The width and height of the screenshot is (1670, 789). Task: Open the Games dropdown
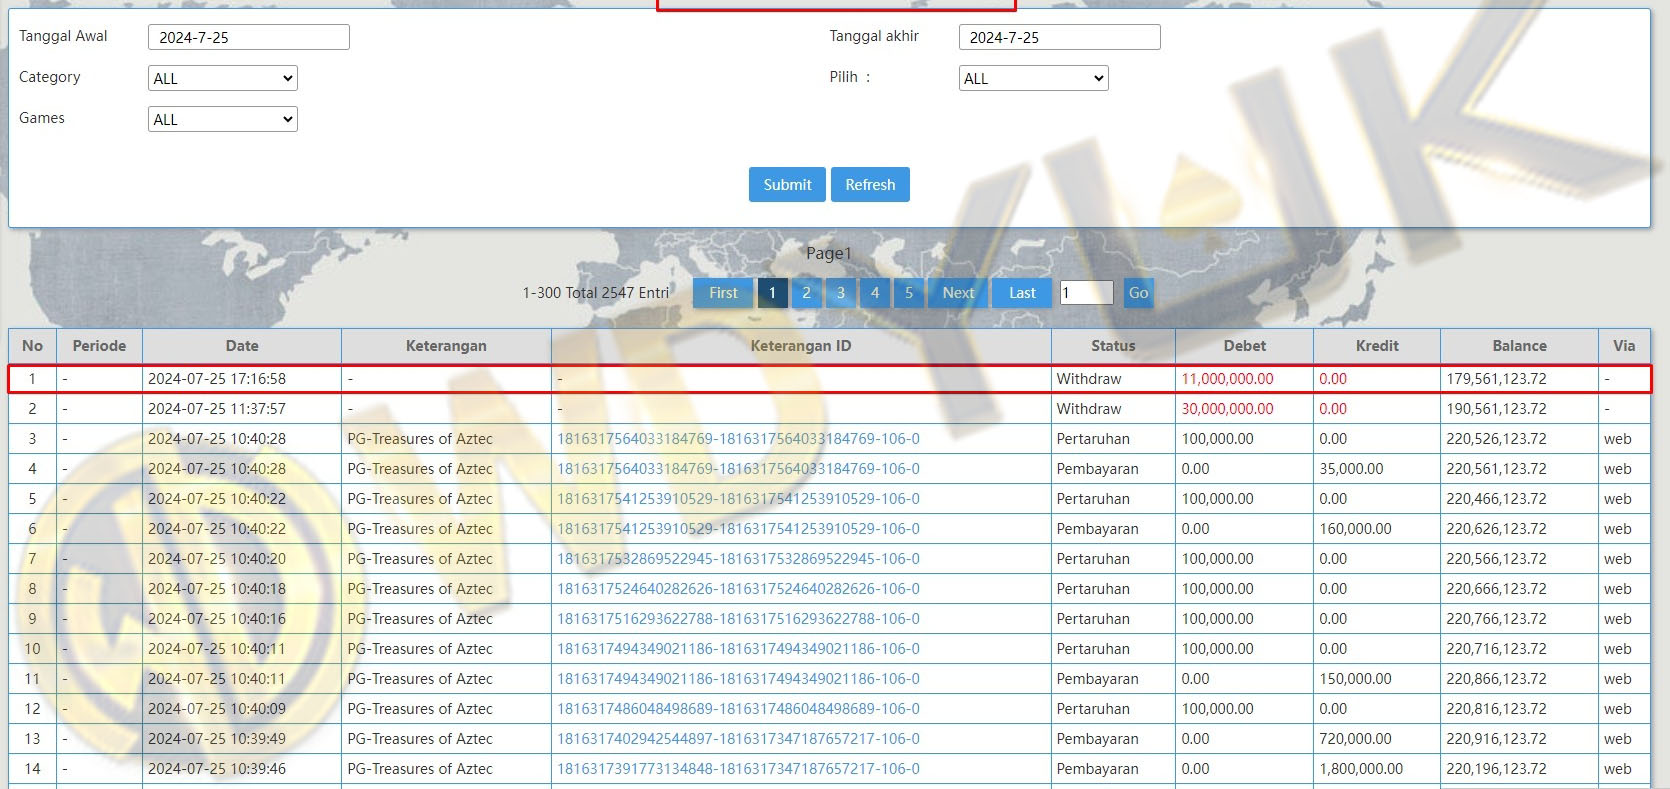223,119
